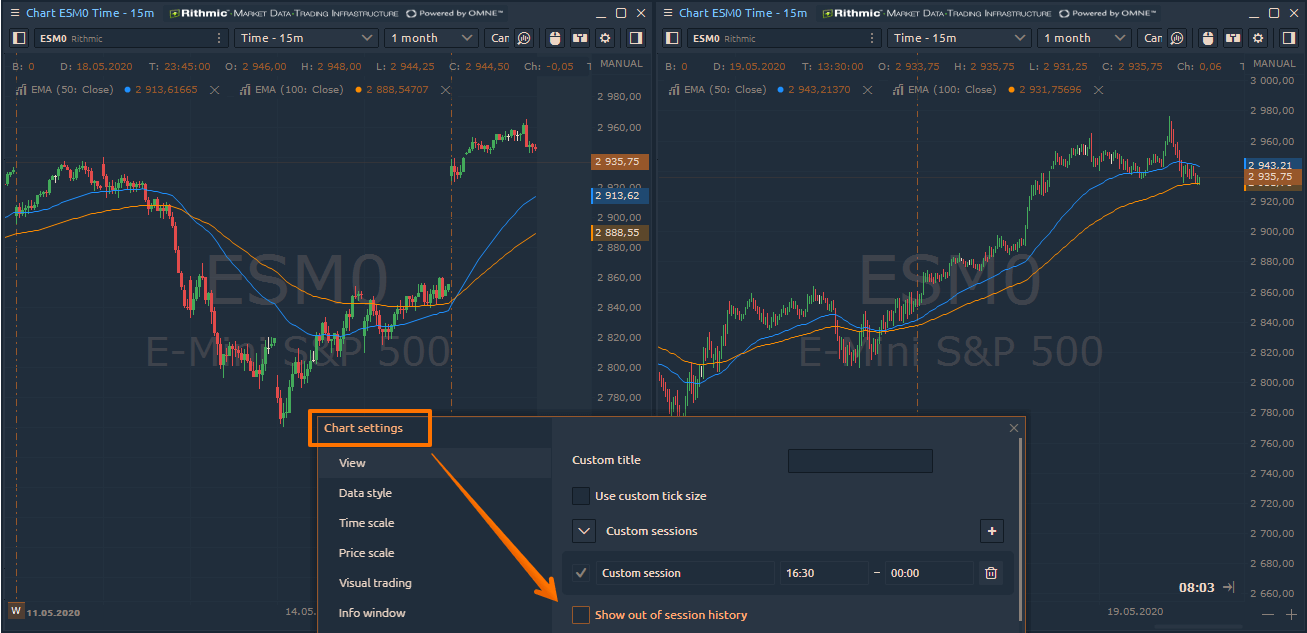Click EMA 100 orange color dot, left chart
The image size is (1307, 633).
[x=358, y=90]
